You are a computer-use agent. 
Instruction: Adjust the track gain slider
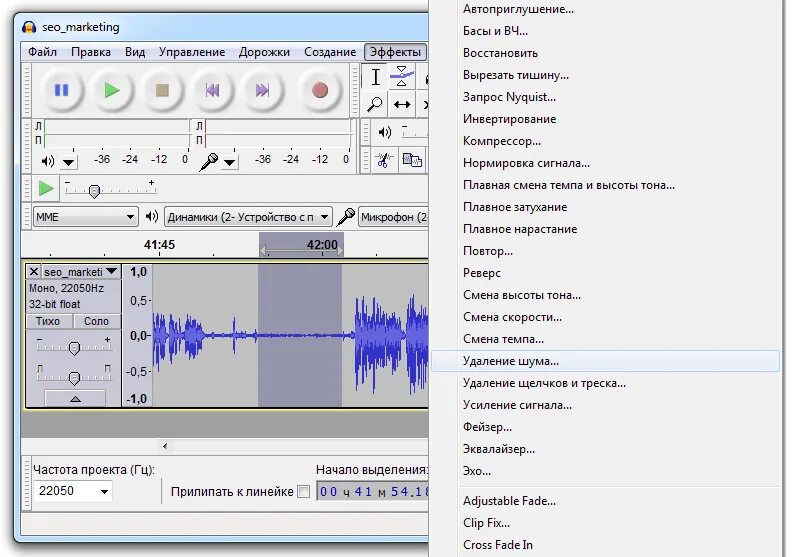(x=74, y=348)
